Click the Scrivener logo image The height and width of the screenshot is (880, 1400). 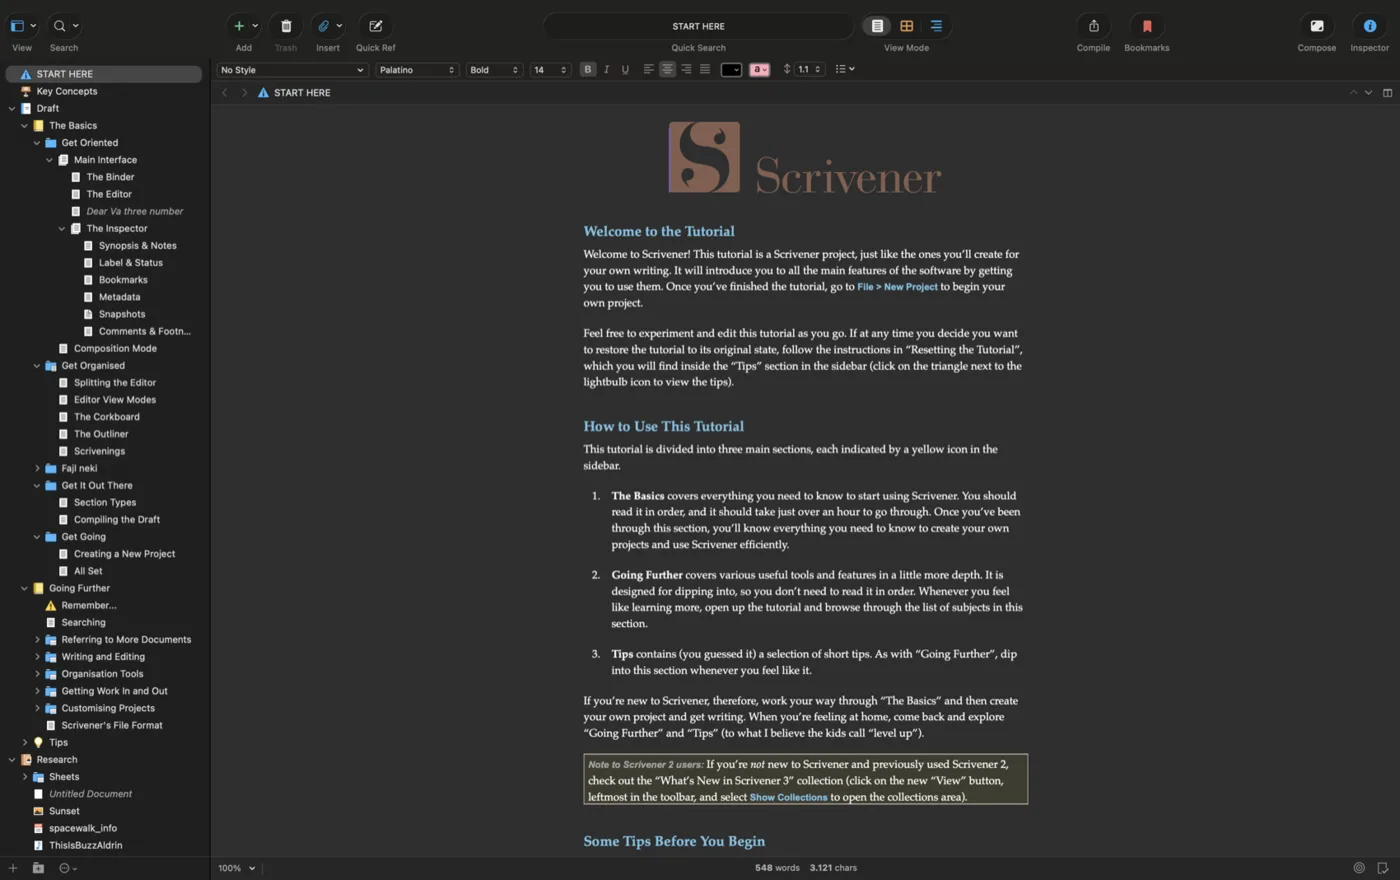[805, 158]
